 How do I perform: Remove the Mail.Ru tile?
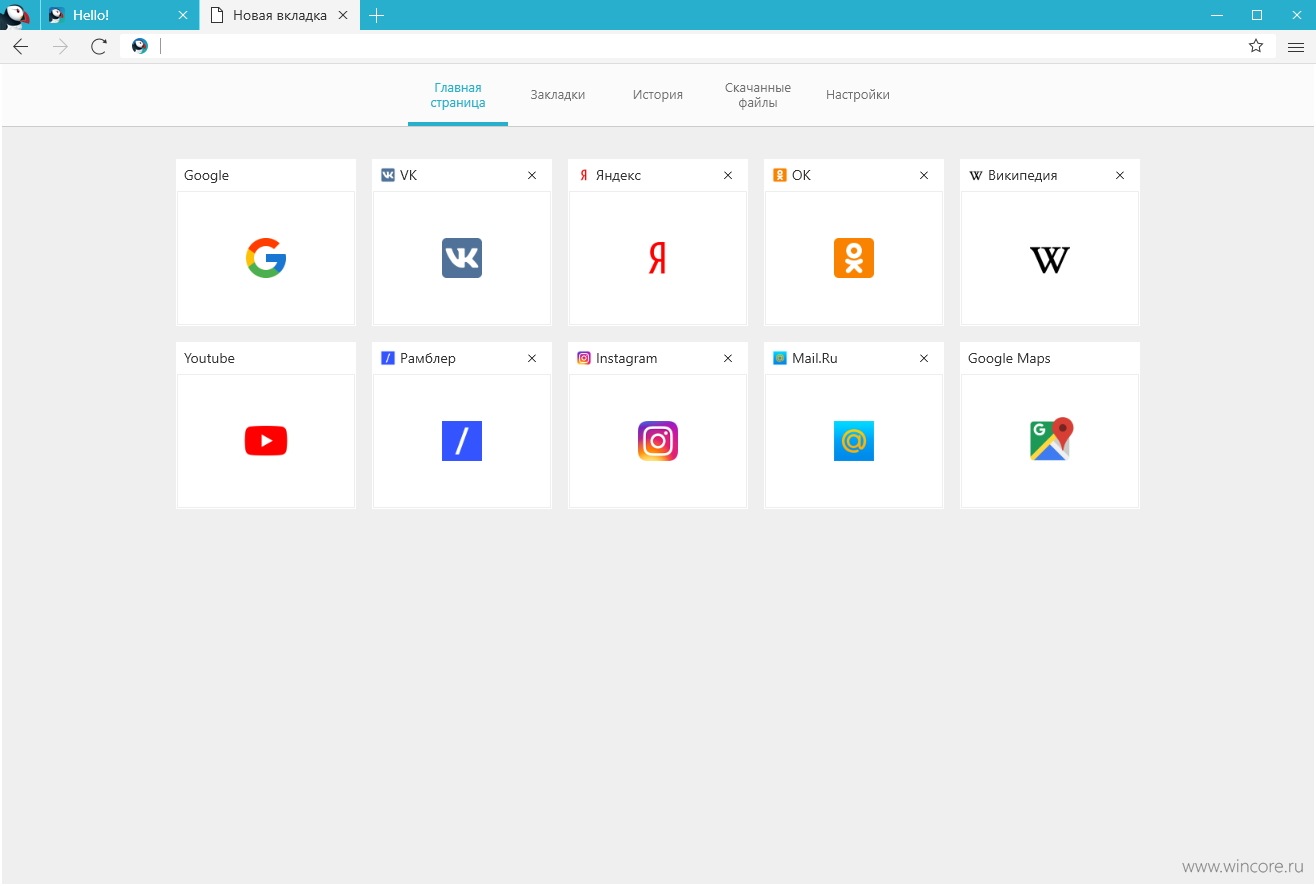[924, 358]
